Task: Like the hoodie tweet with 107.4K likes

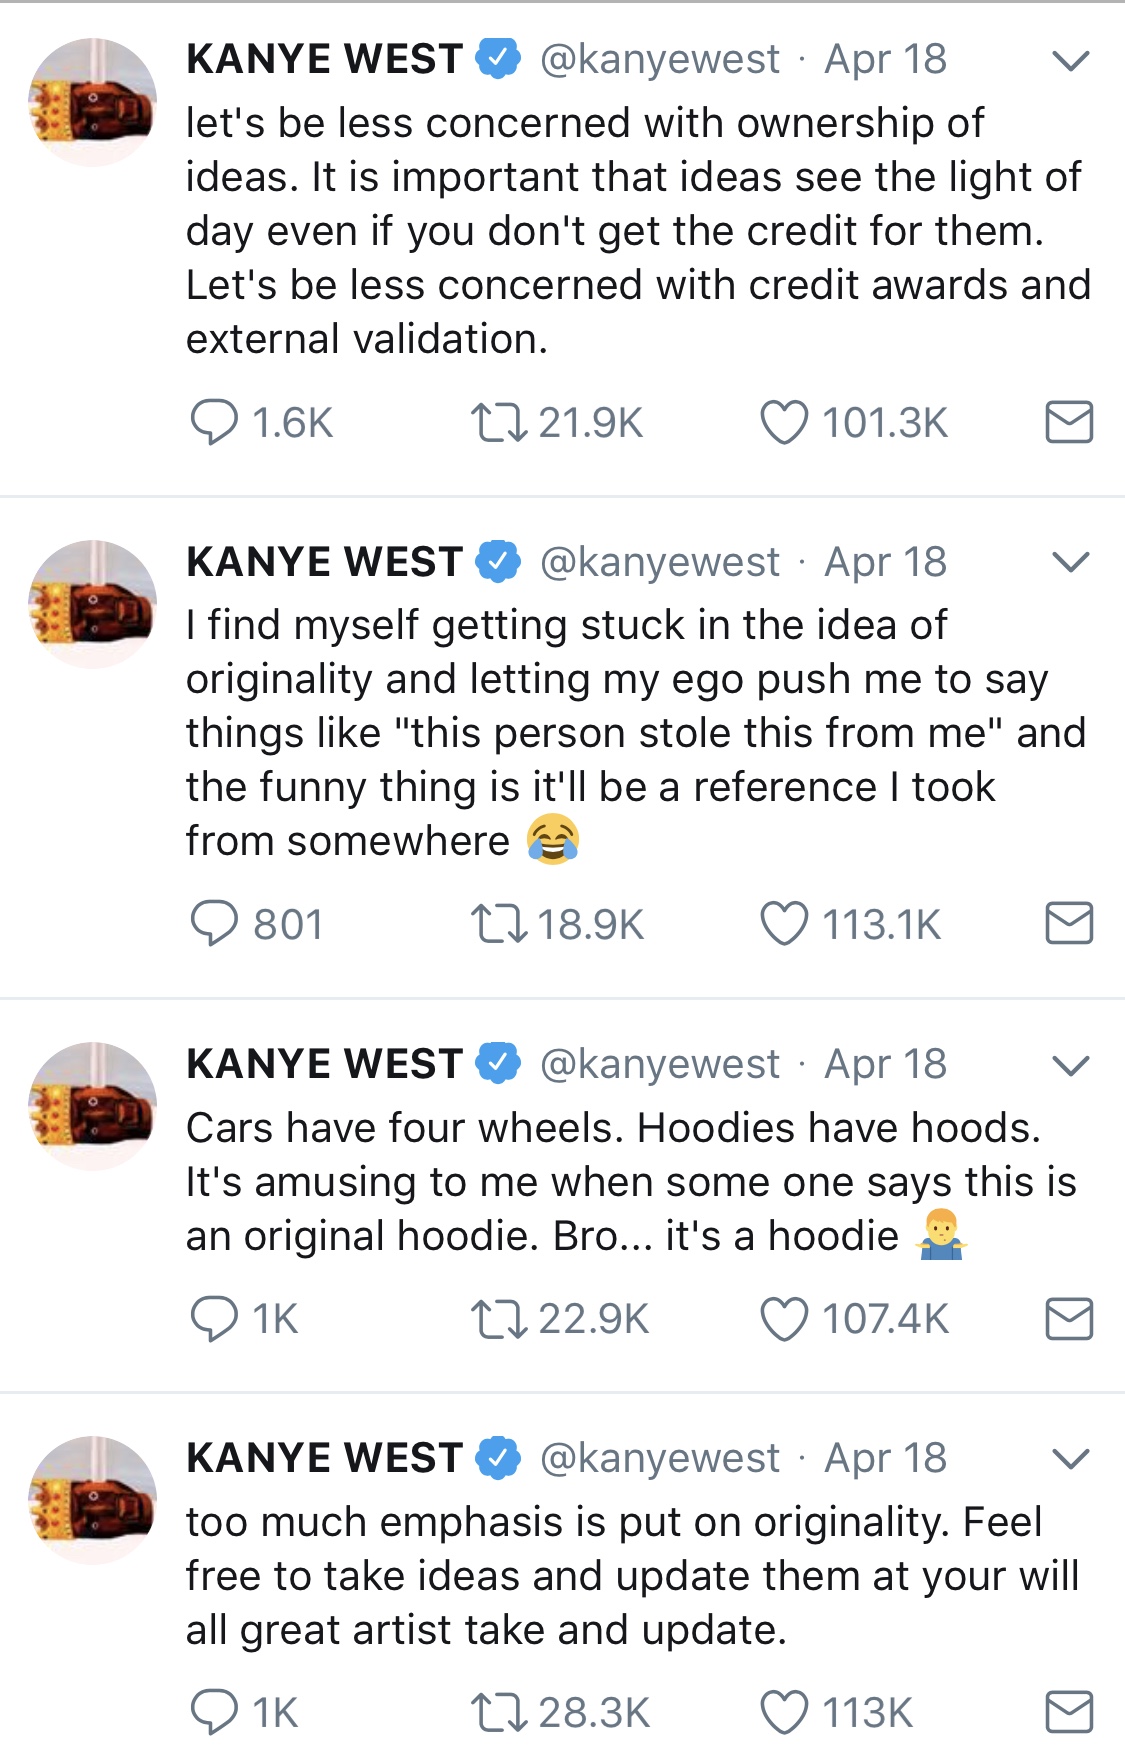Action: coord(784,1319)
